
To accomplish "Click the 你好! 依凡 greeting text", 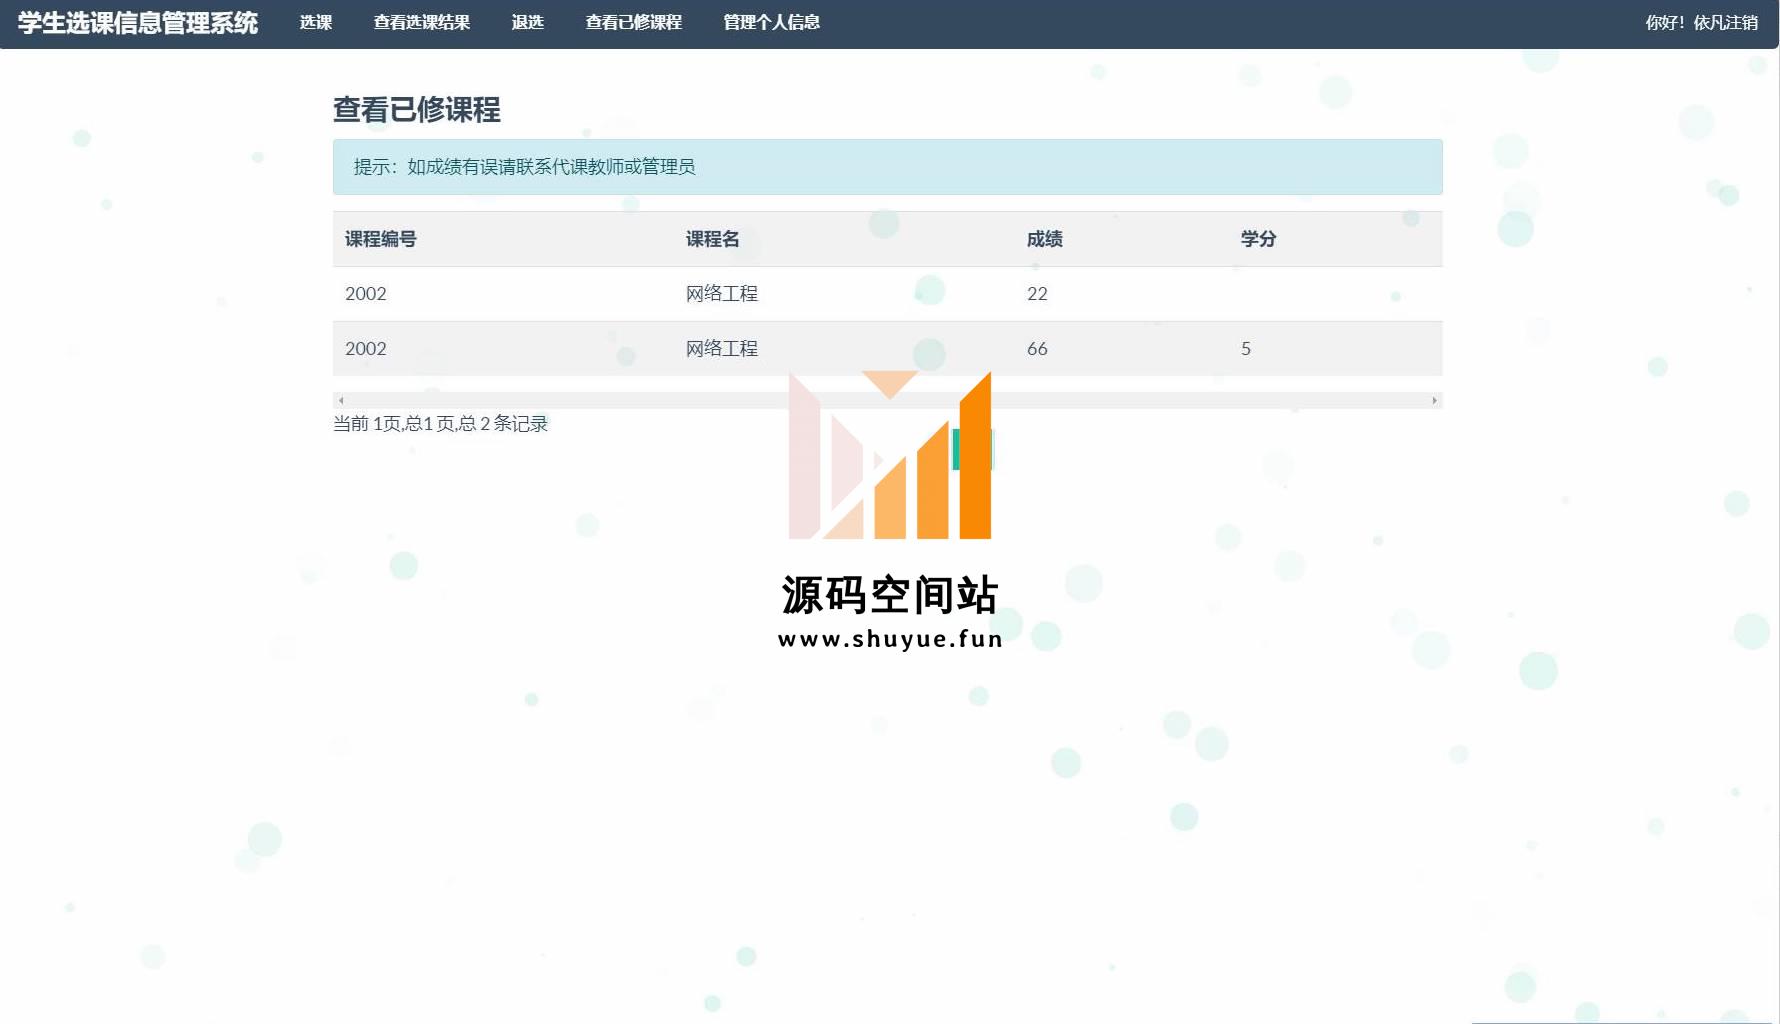I will (1685, 22).
